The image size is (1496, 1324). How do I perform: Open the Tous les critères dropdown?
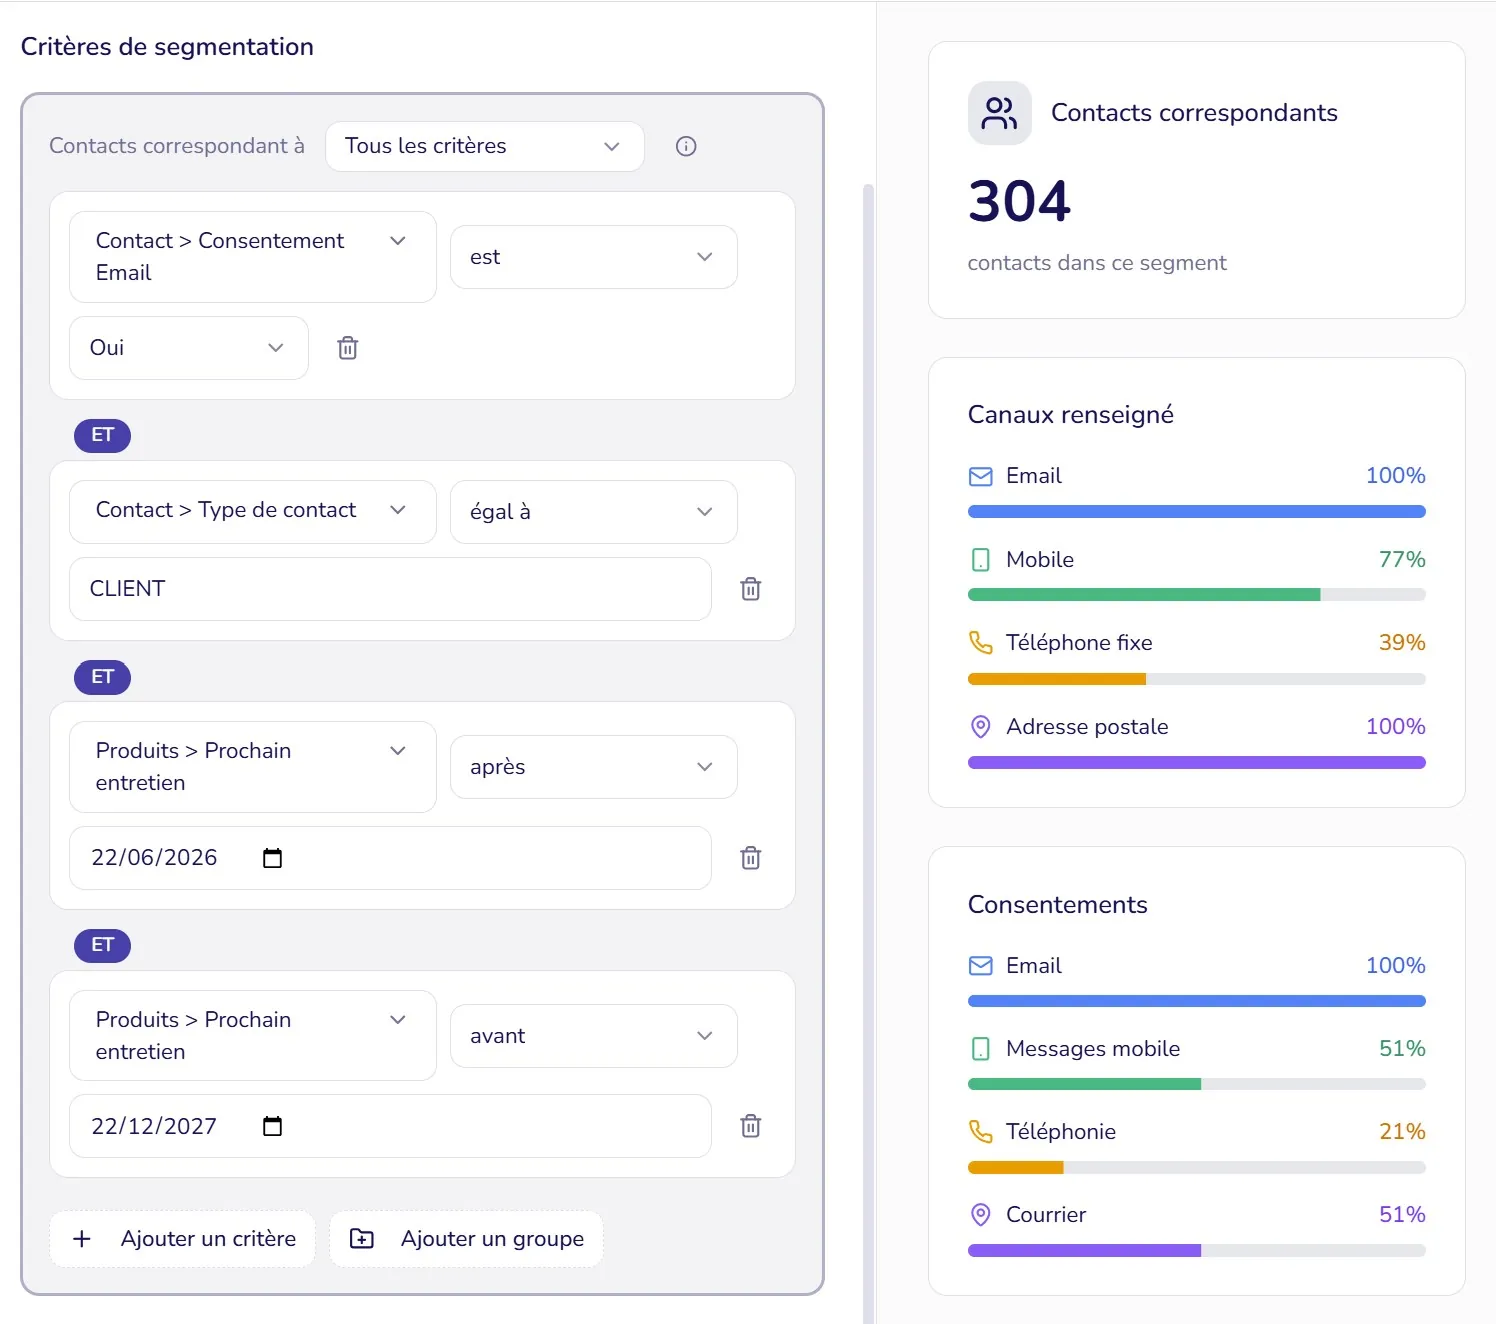tap(485, 147)
